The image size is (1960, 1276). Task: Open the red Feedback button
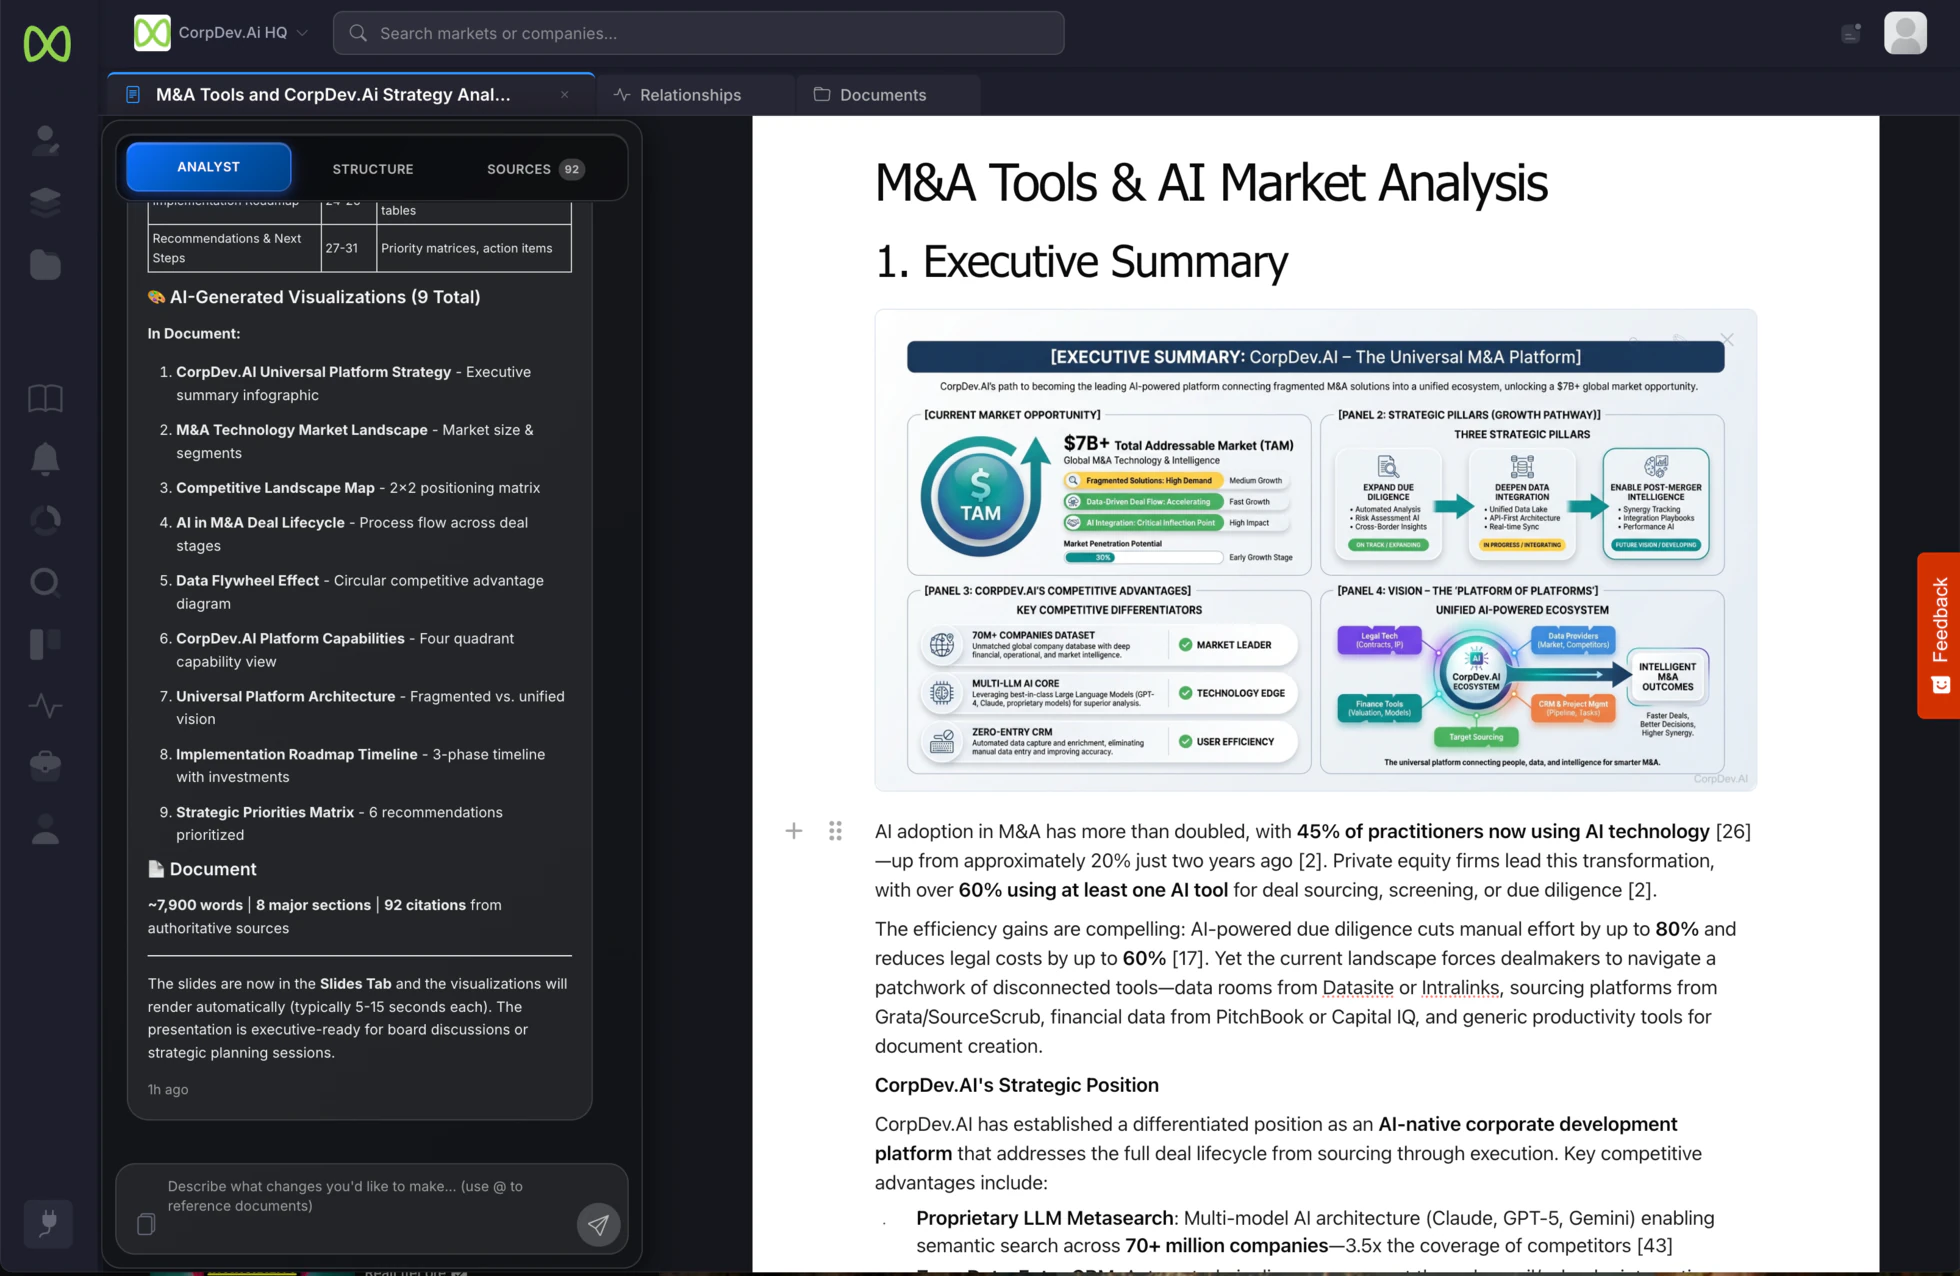1938,635
